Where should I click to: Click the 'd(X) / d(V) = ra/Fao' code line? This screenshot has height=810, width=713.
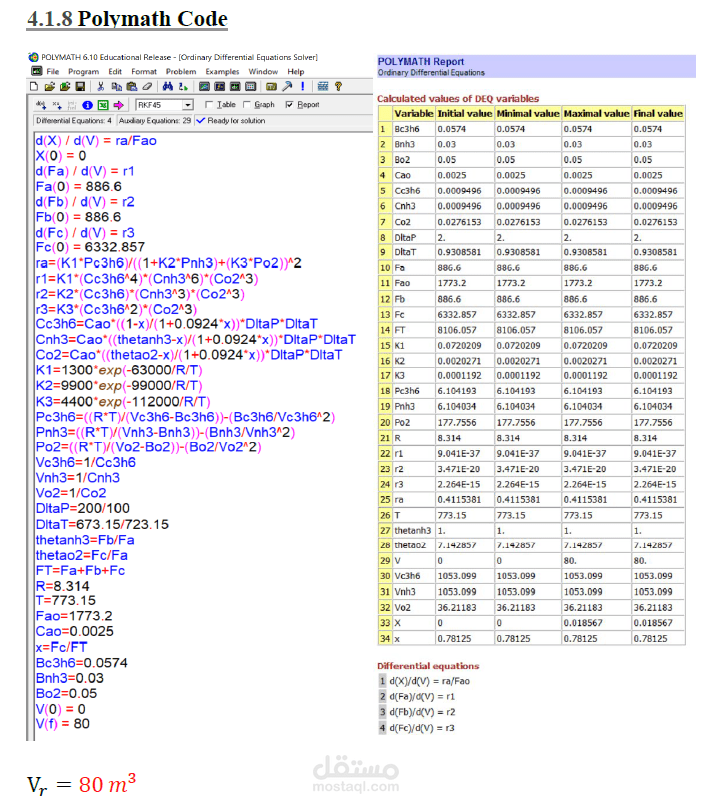pyautogui.click(x=96, y=141)
